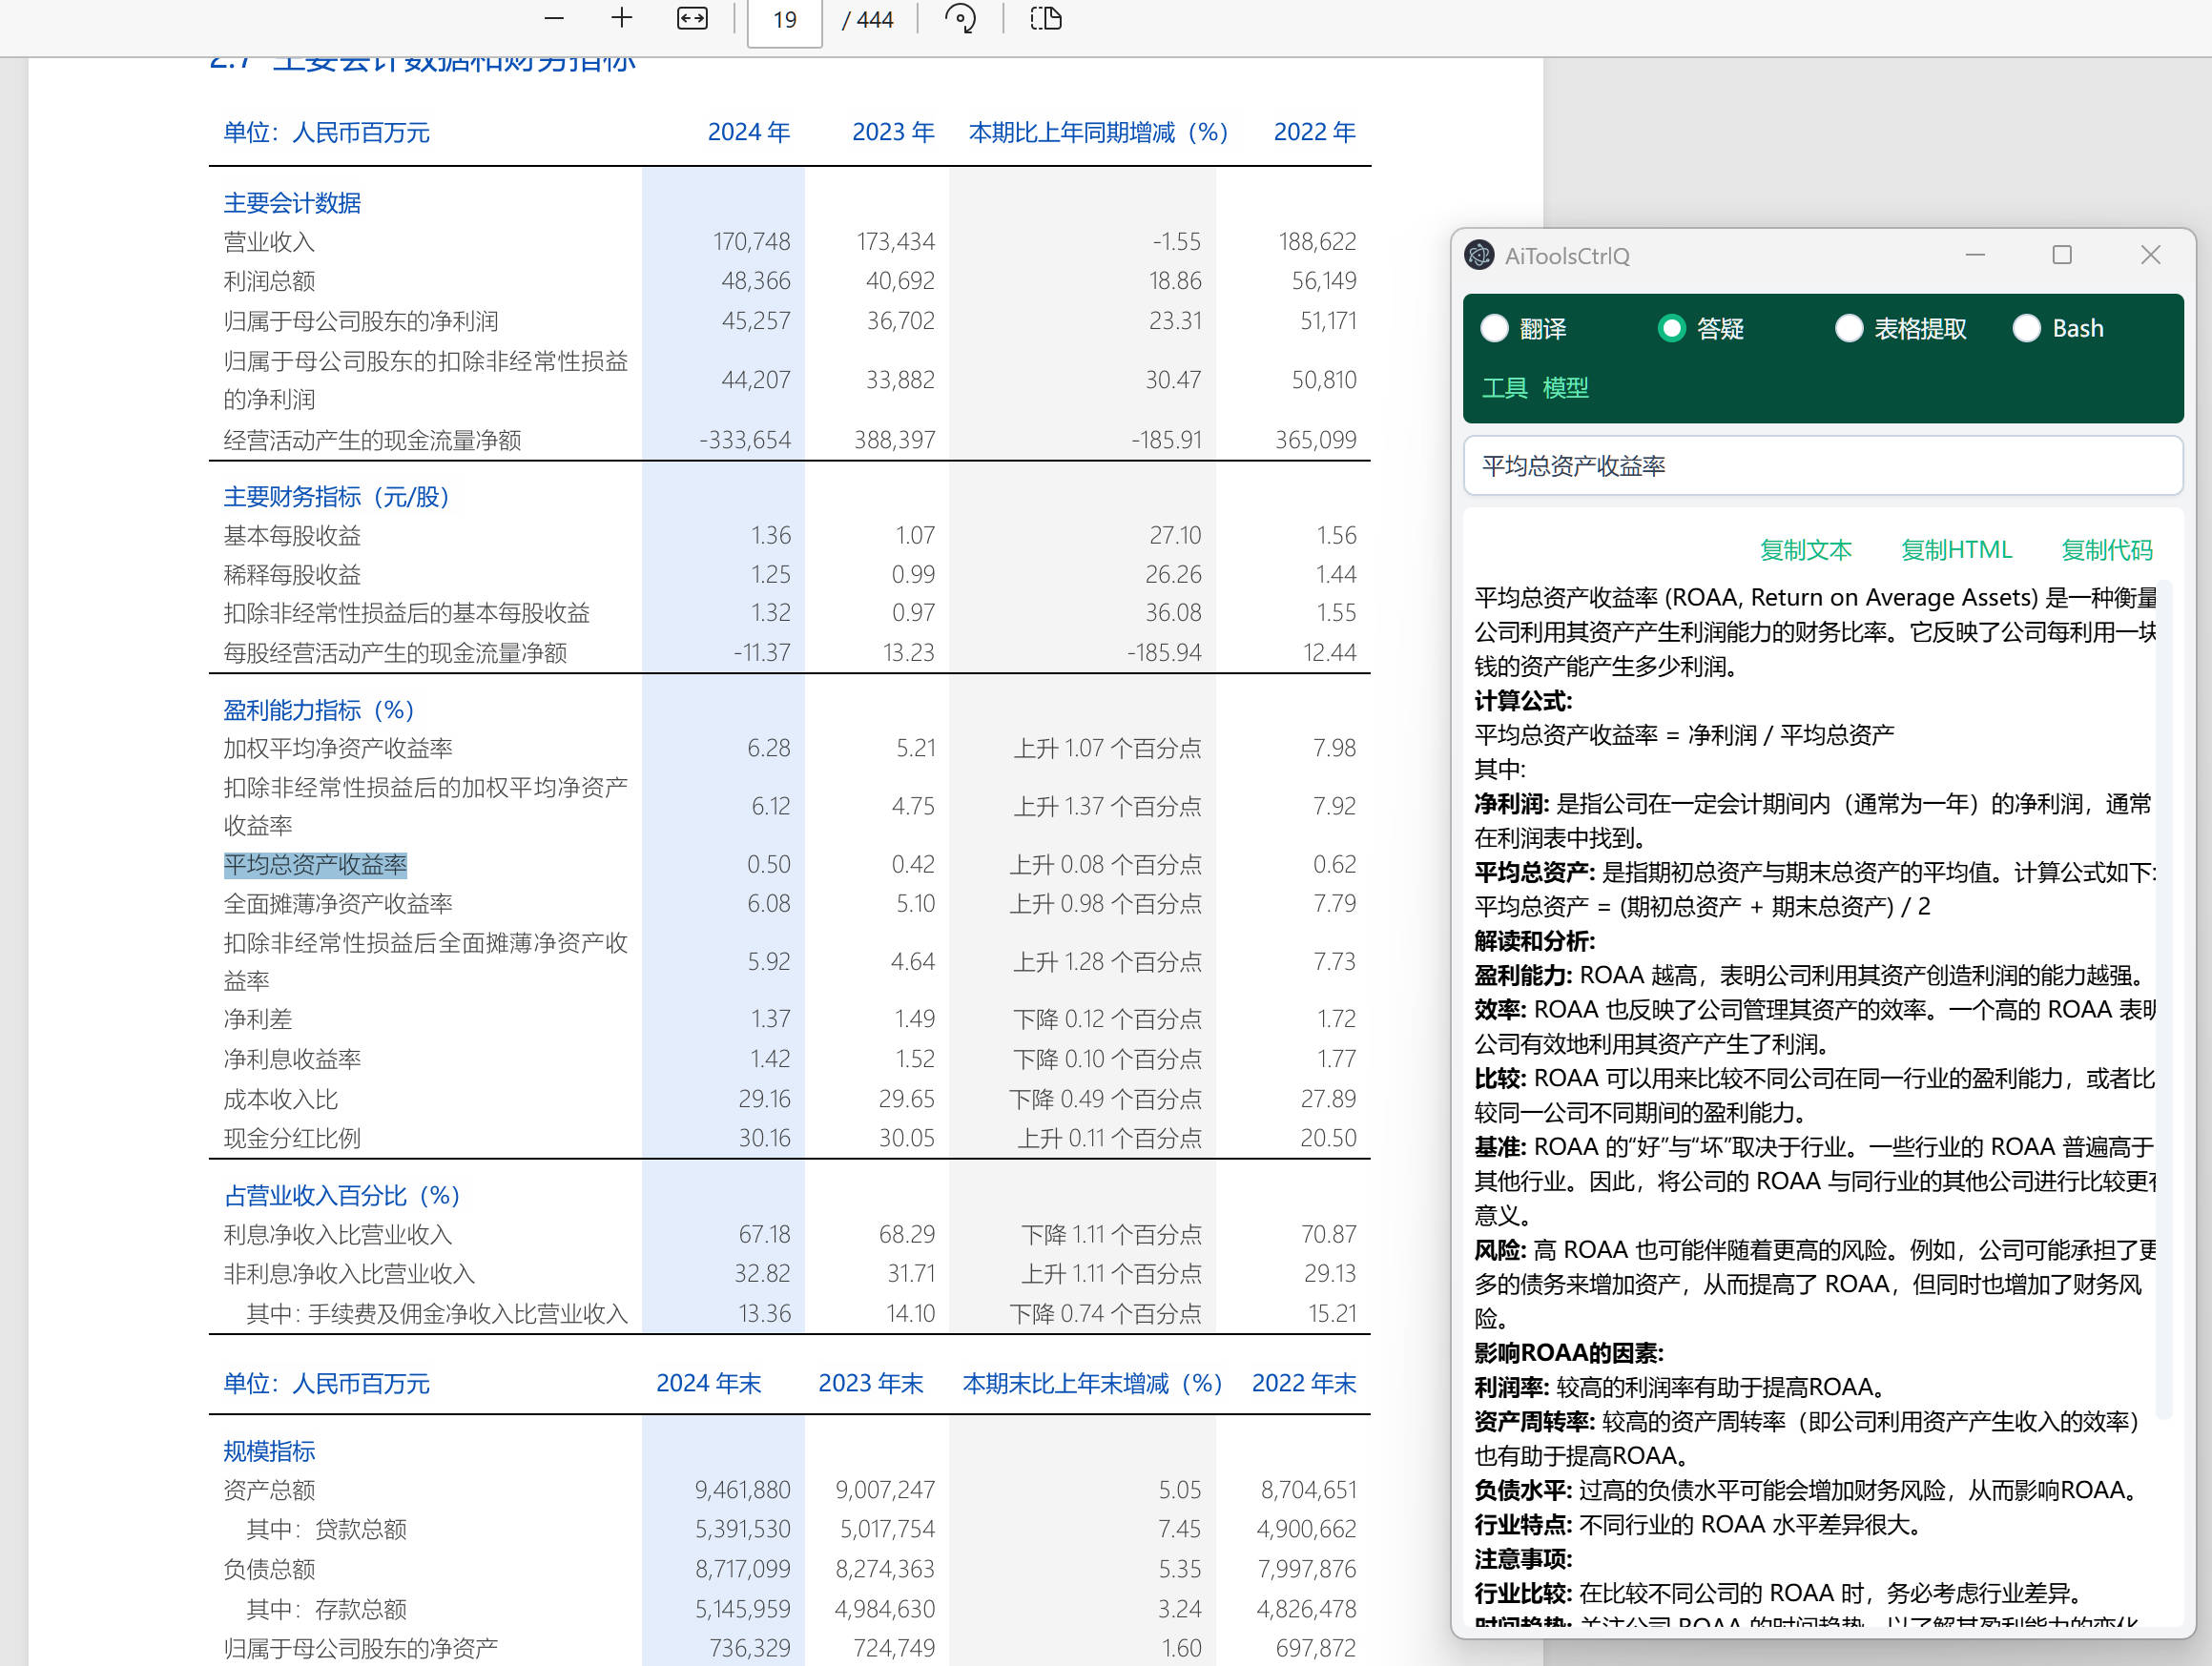Zoom in the PDF with the plus icon

pos(621,18)
